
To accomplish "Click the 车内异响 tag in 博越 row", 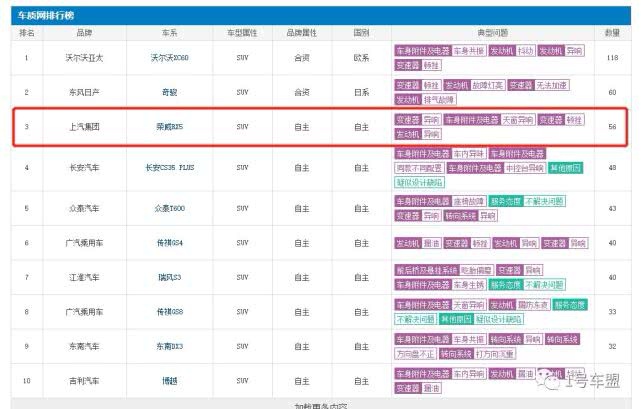I will pyautogui.click(x=469, y=373).
